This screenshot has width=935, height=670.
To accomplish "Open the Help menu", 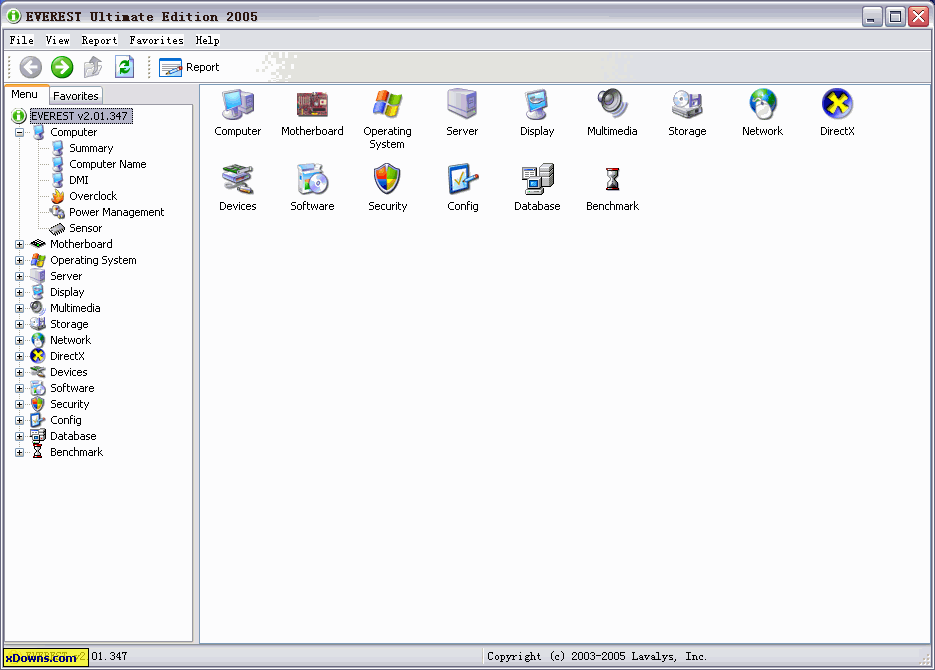I will click(208, 41).
